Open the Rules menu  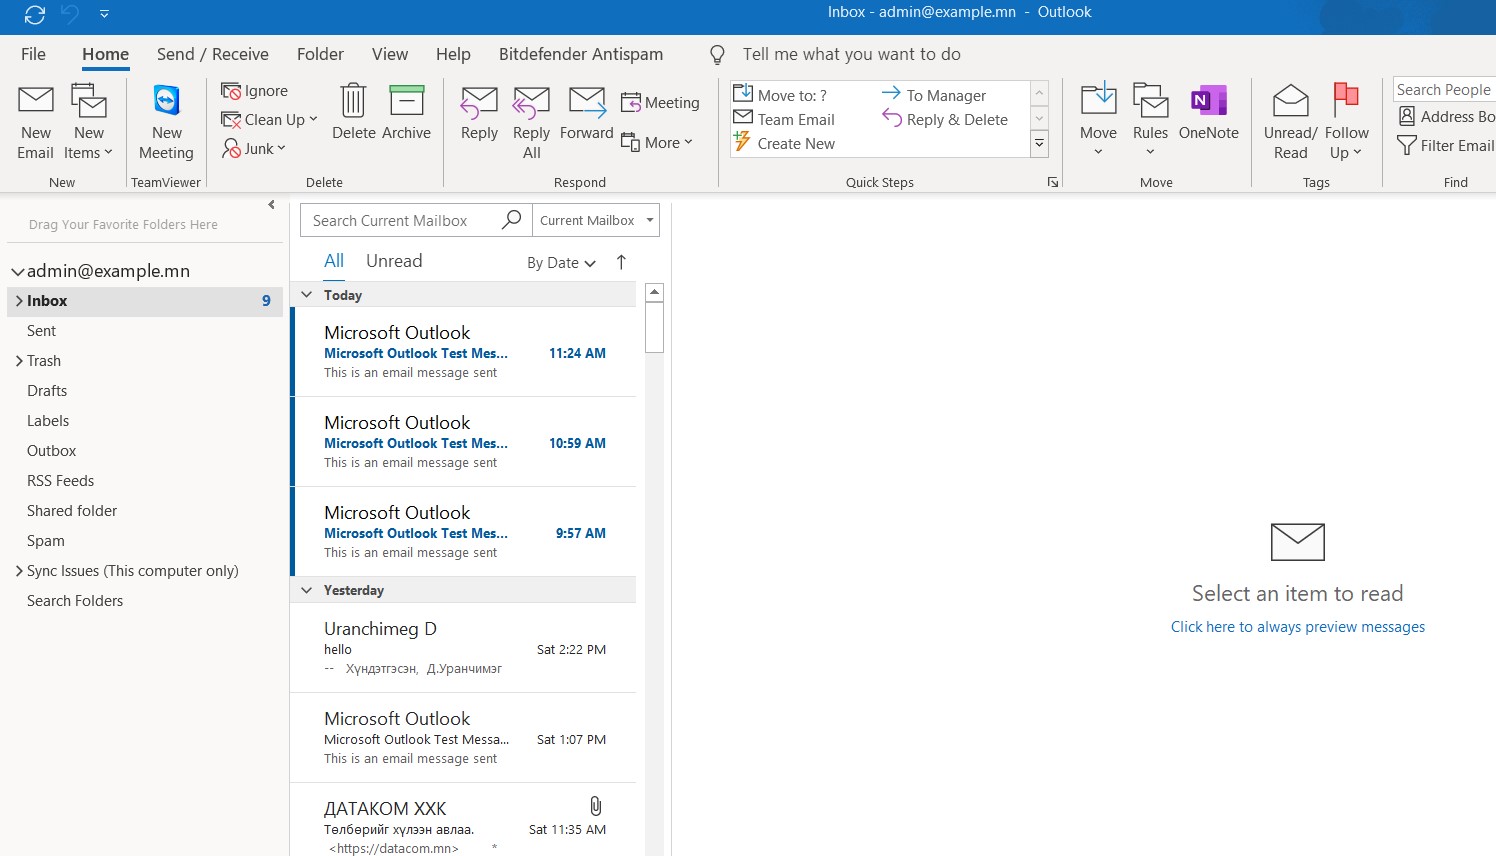(1150, 120)
